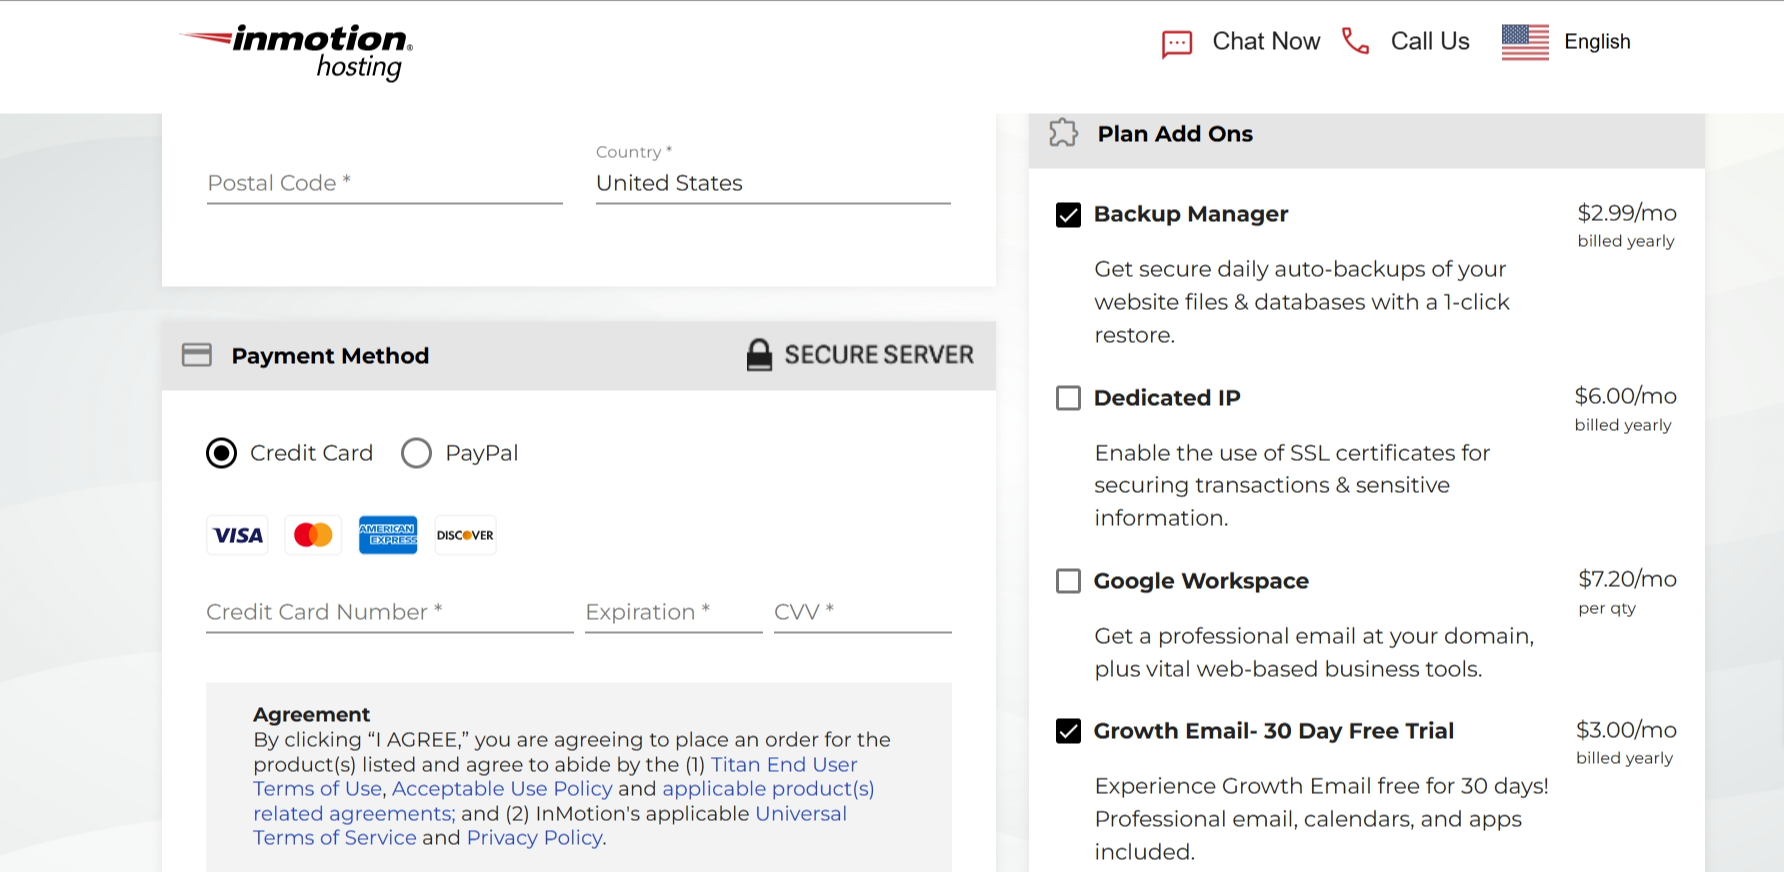Viewport: 1784px width, 872px height.
Task: Click the Dedicated IP $6.00/mo price
Action: point(1626,396)
